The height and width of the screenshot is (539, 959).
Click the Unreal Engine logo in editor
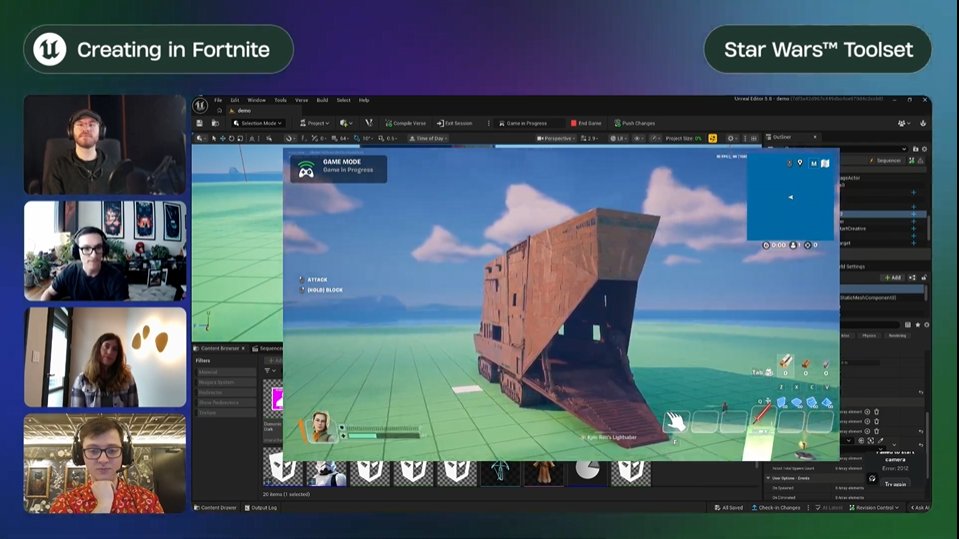[x=200, y=105]
